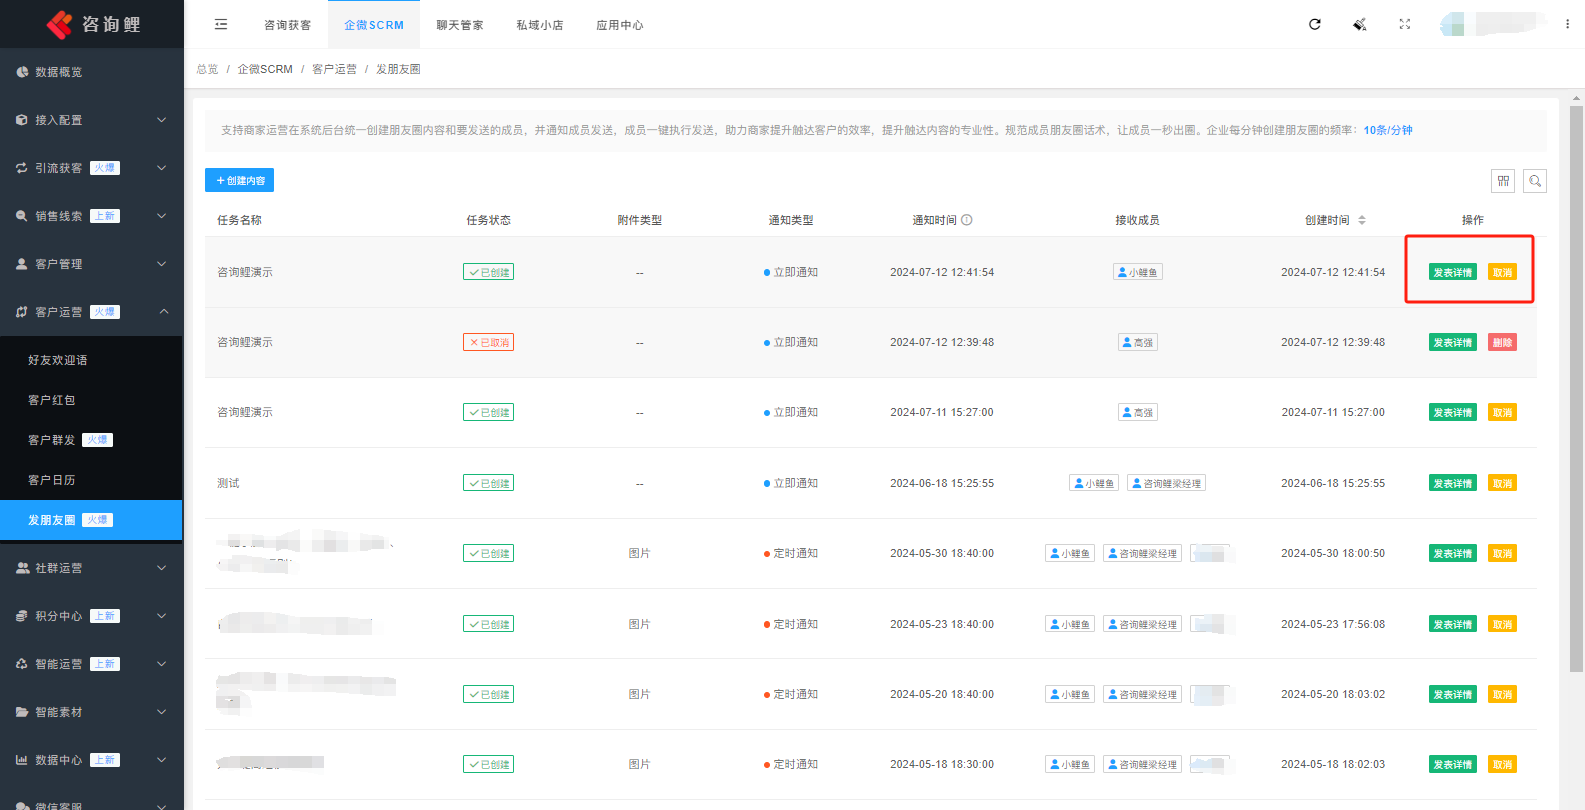Select the 企微SCRM top tab

point(374,25)
